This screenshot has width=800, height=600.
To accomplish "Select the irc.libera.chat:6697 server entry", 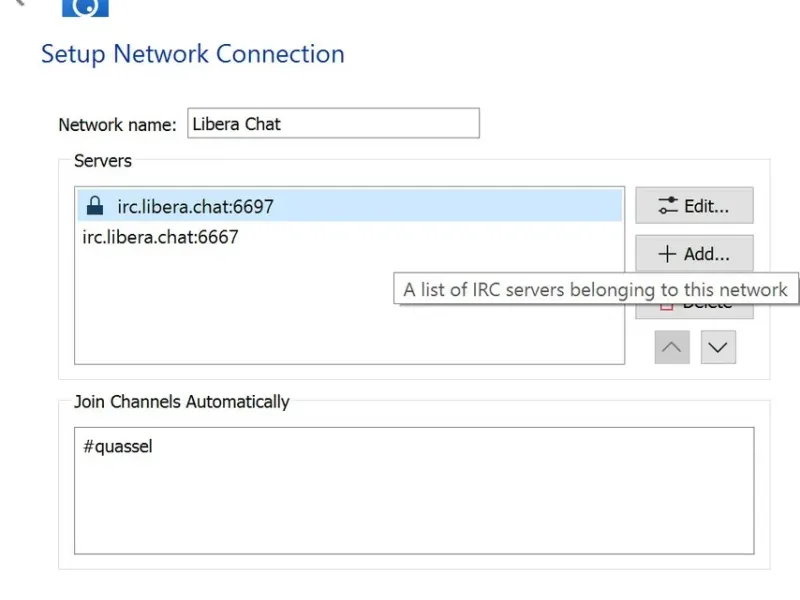I will 195,207.
